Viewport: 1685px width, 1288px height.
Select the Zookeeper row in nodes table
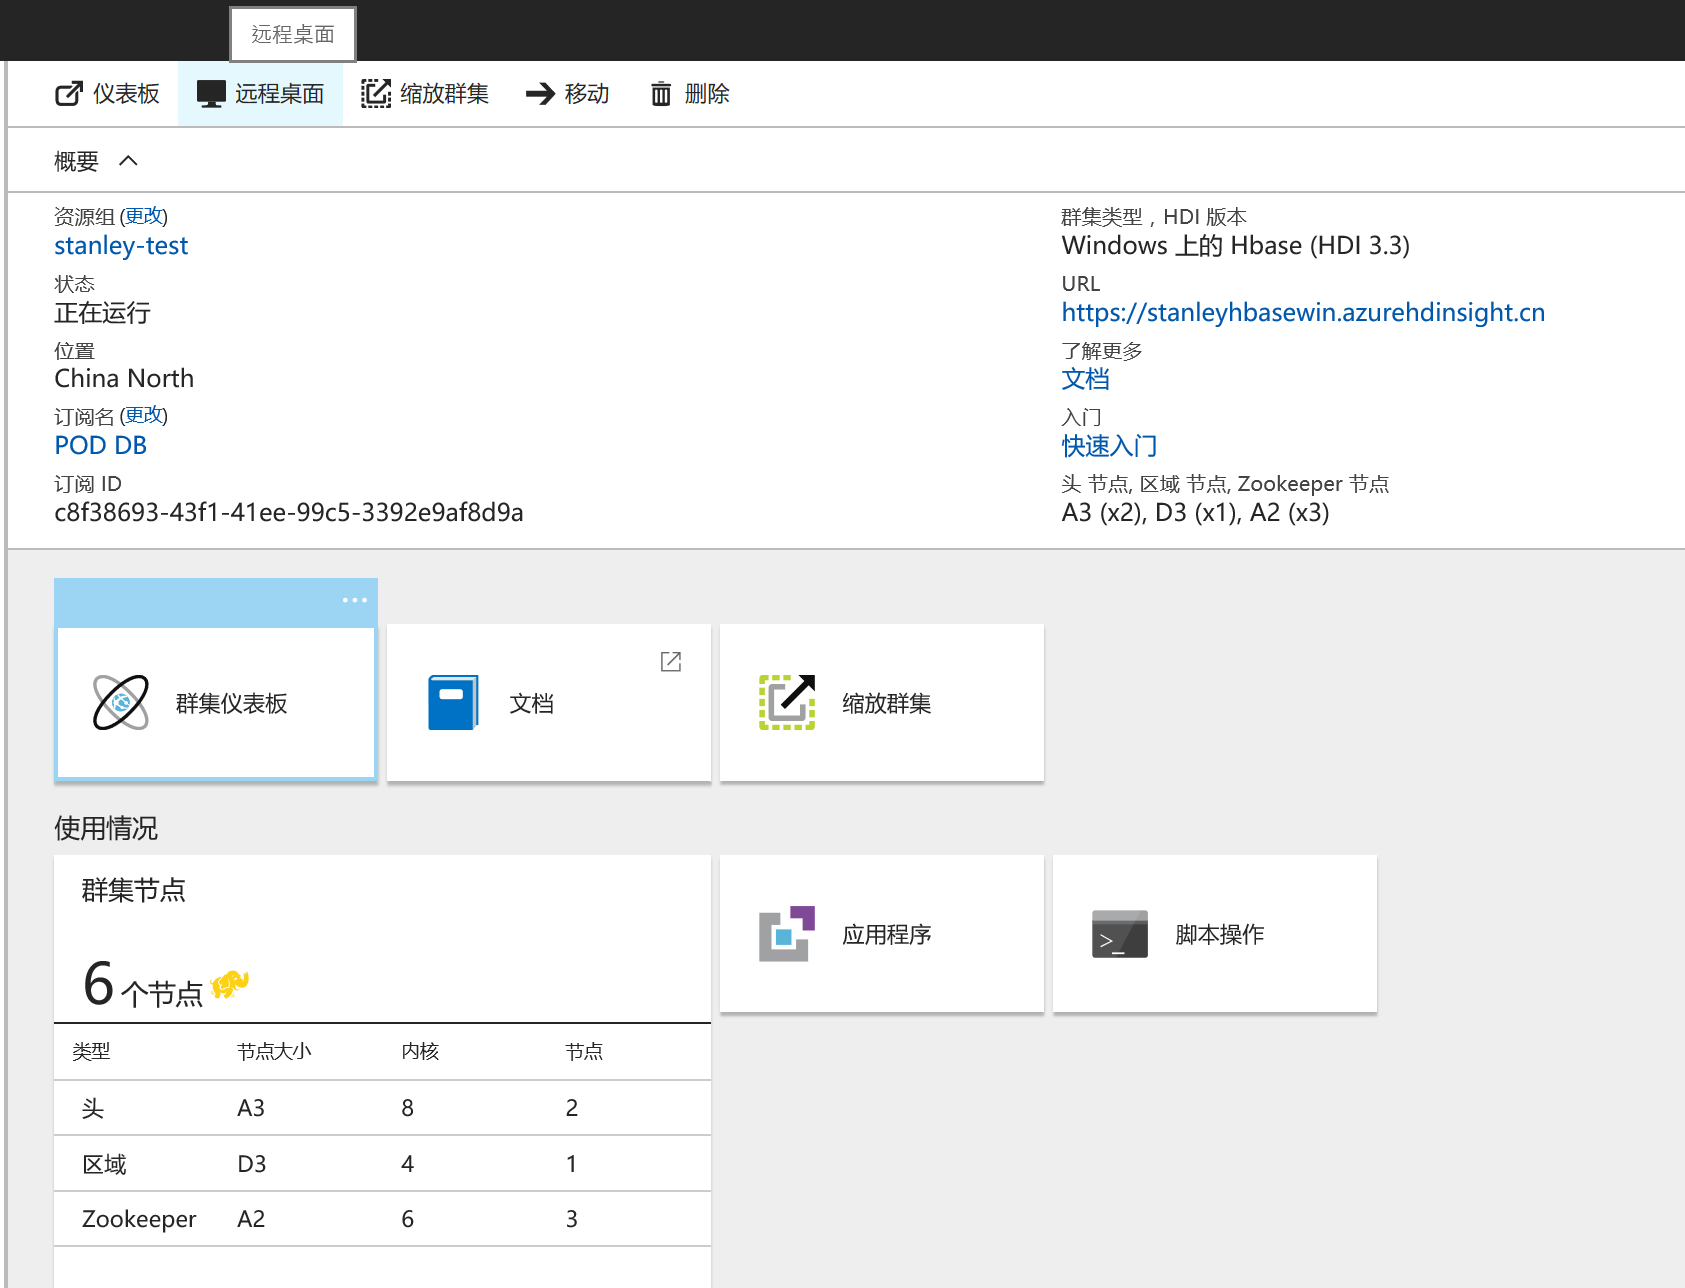coord(382,1219)
